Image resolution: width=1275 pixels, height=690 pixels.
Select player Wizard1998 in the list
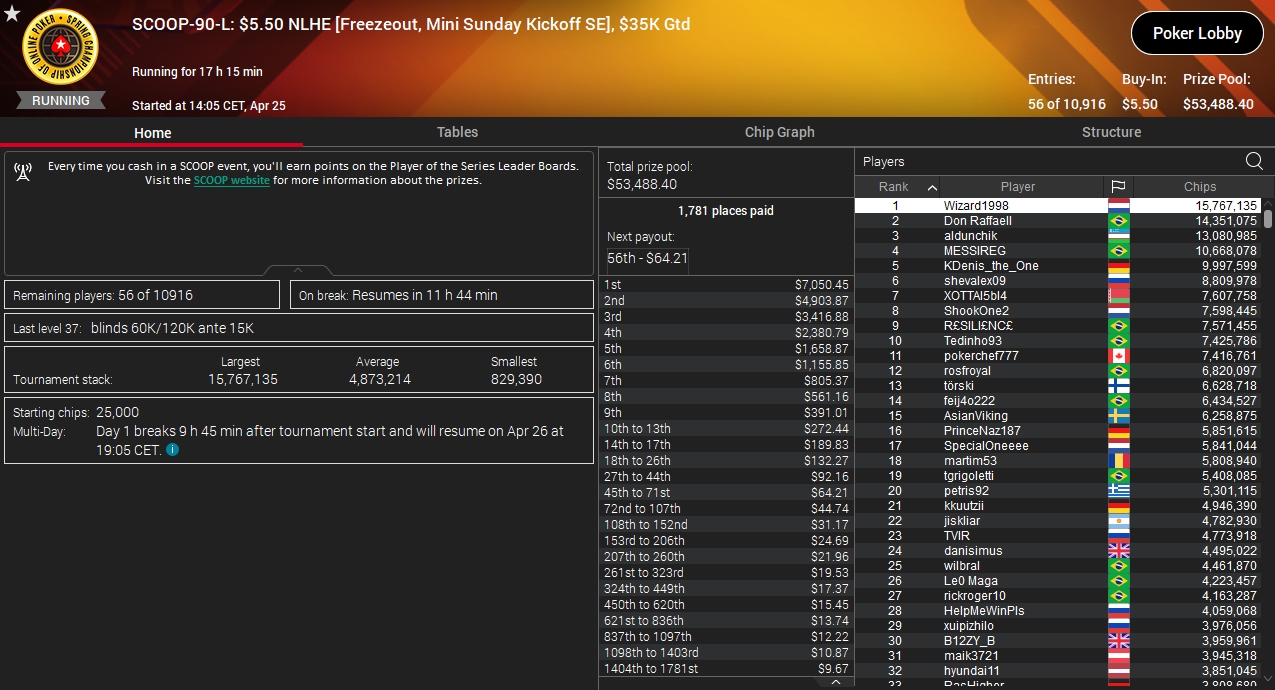[1058, 206]
